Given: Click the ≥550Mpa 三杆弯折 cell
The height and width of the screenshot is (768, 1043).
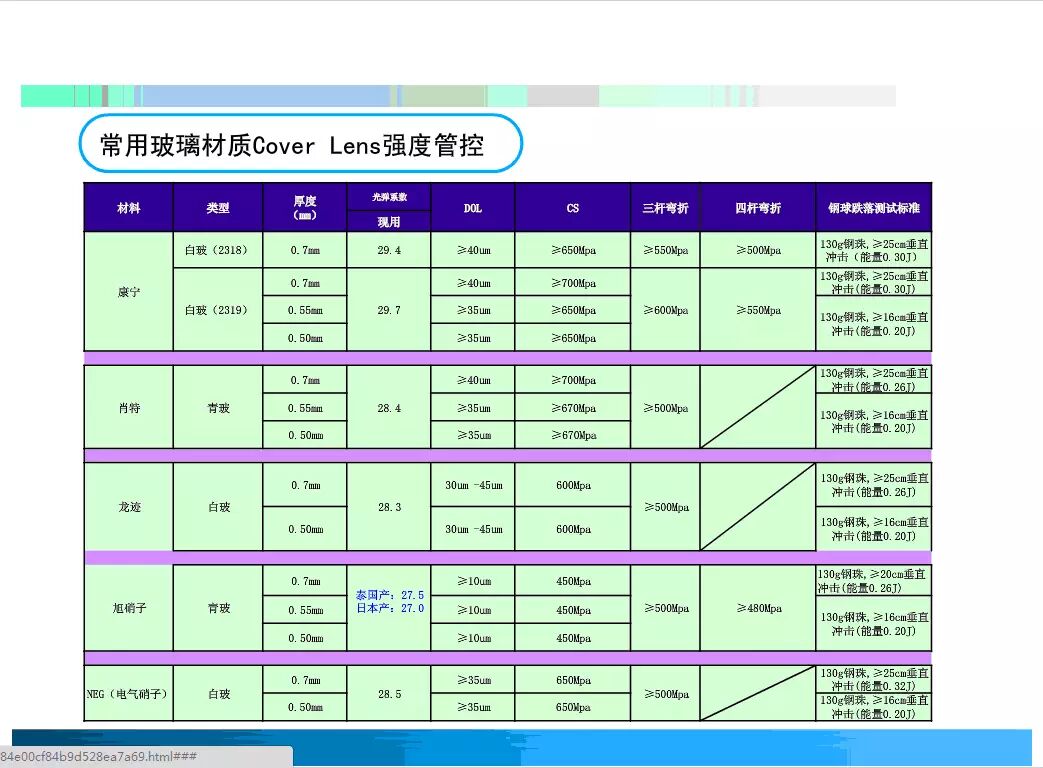Looking at the screenshot, I should coord(665,250).
